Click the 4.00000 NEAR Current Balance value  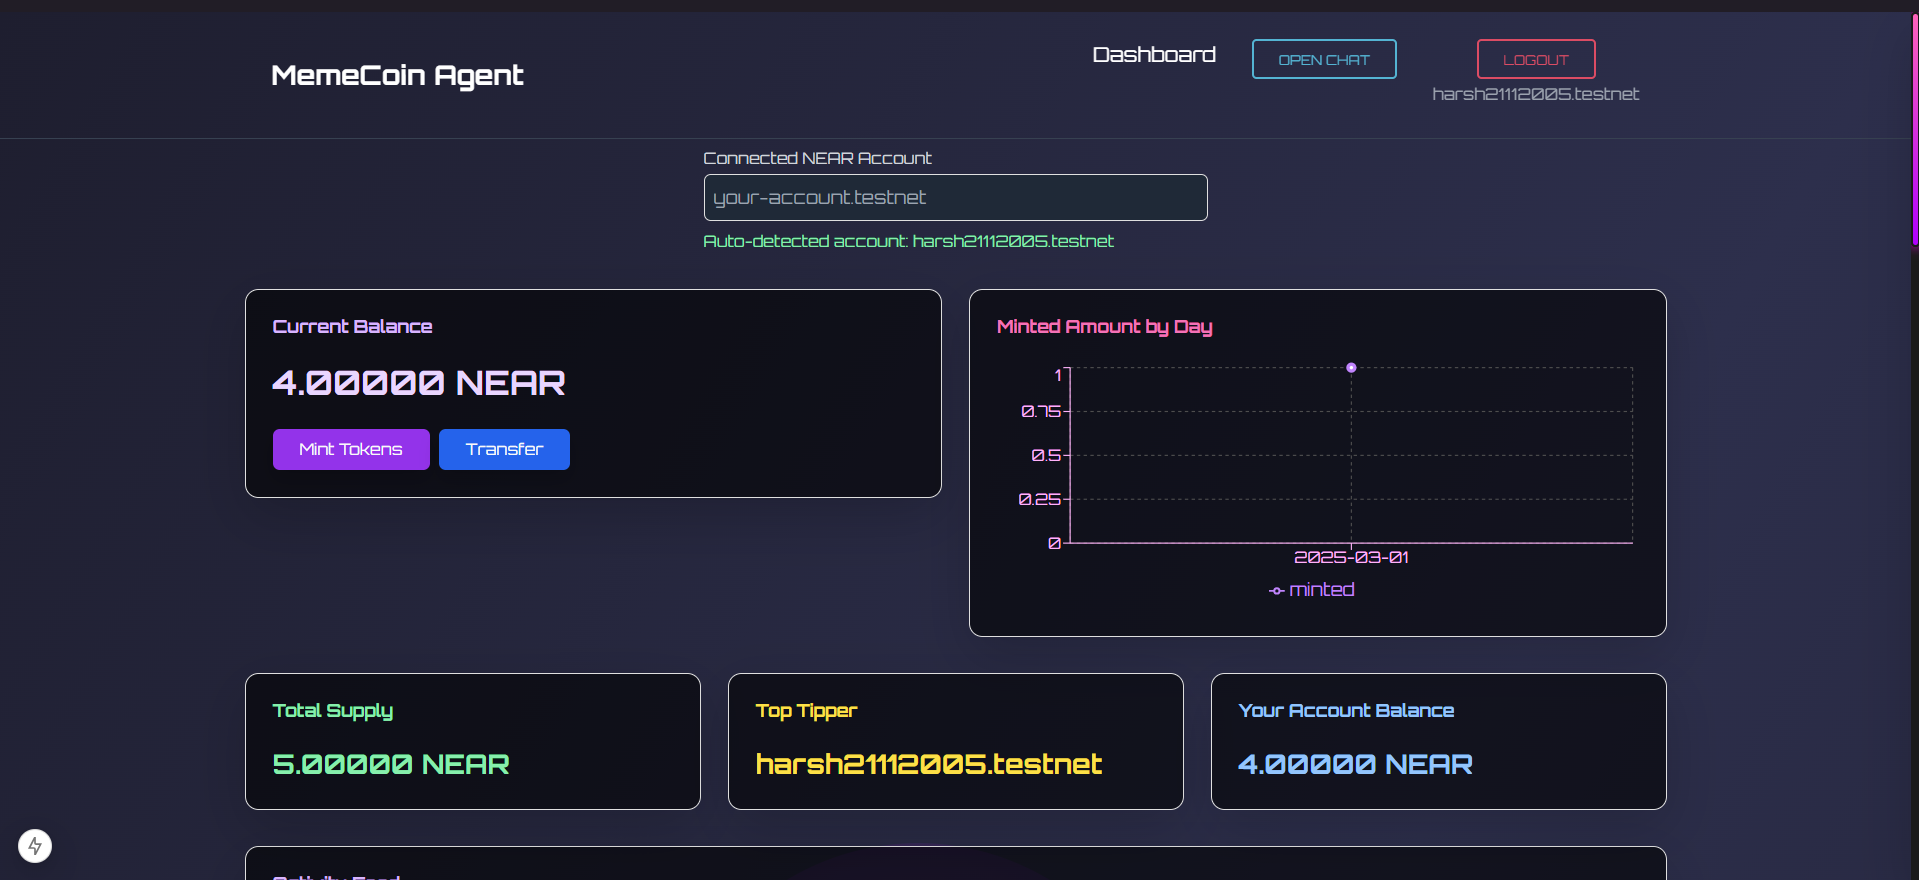point(419,383)
